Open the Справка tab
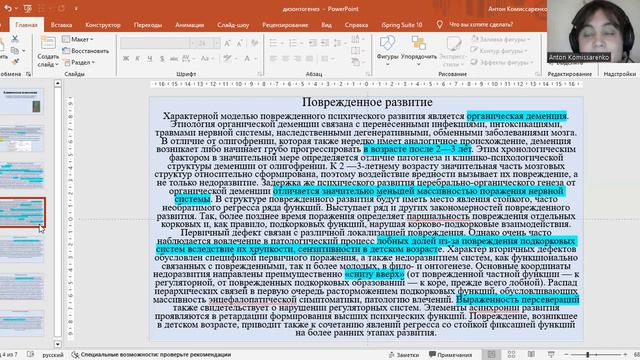The width and height of the screenshot is (640, 360). pyautogui.click(x=356, y=25)
